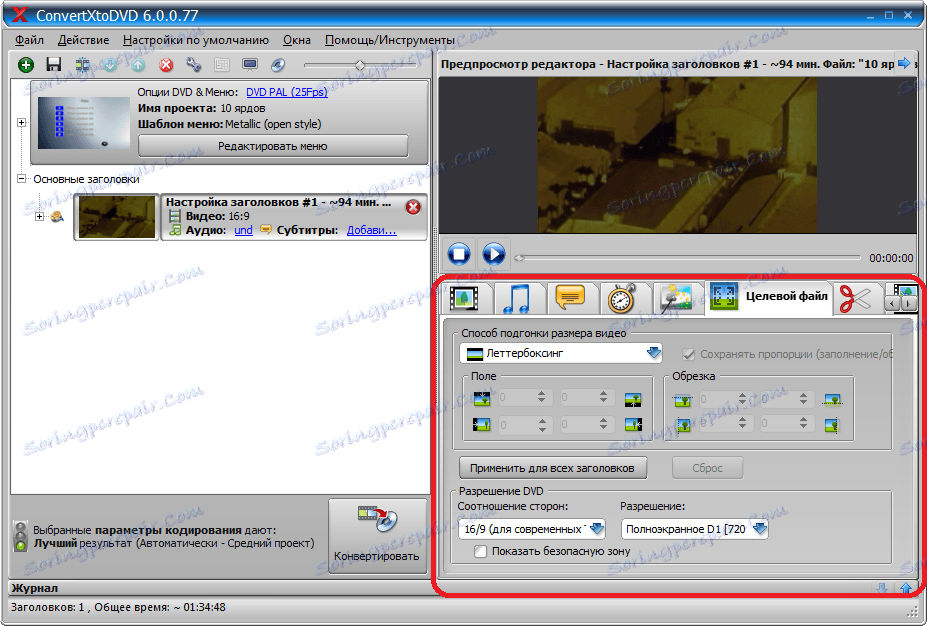Open settings via the wrench icon
The height and width of the screenshot is (626, 927).
pyautogui.click(x=194, y=65)
